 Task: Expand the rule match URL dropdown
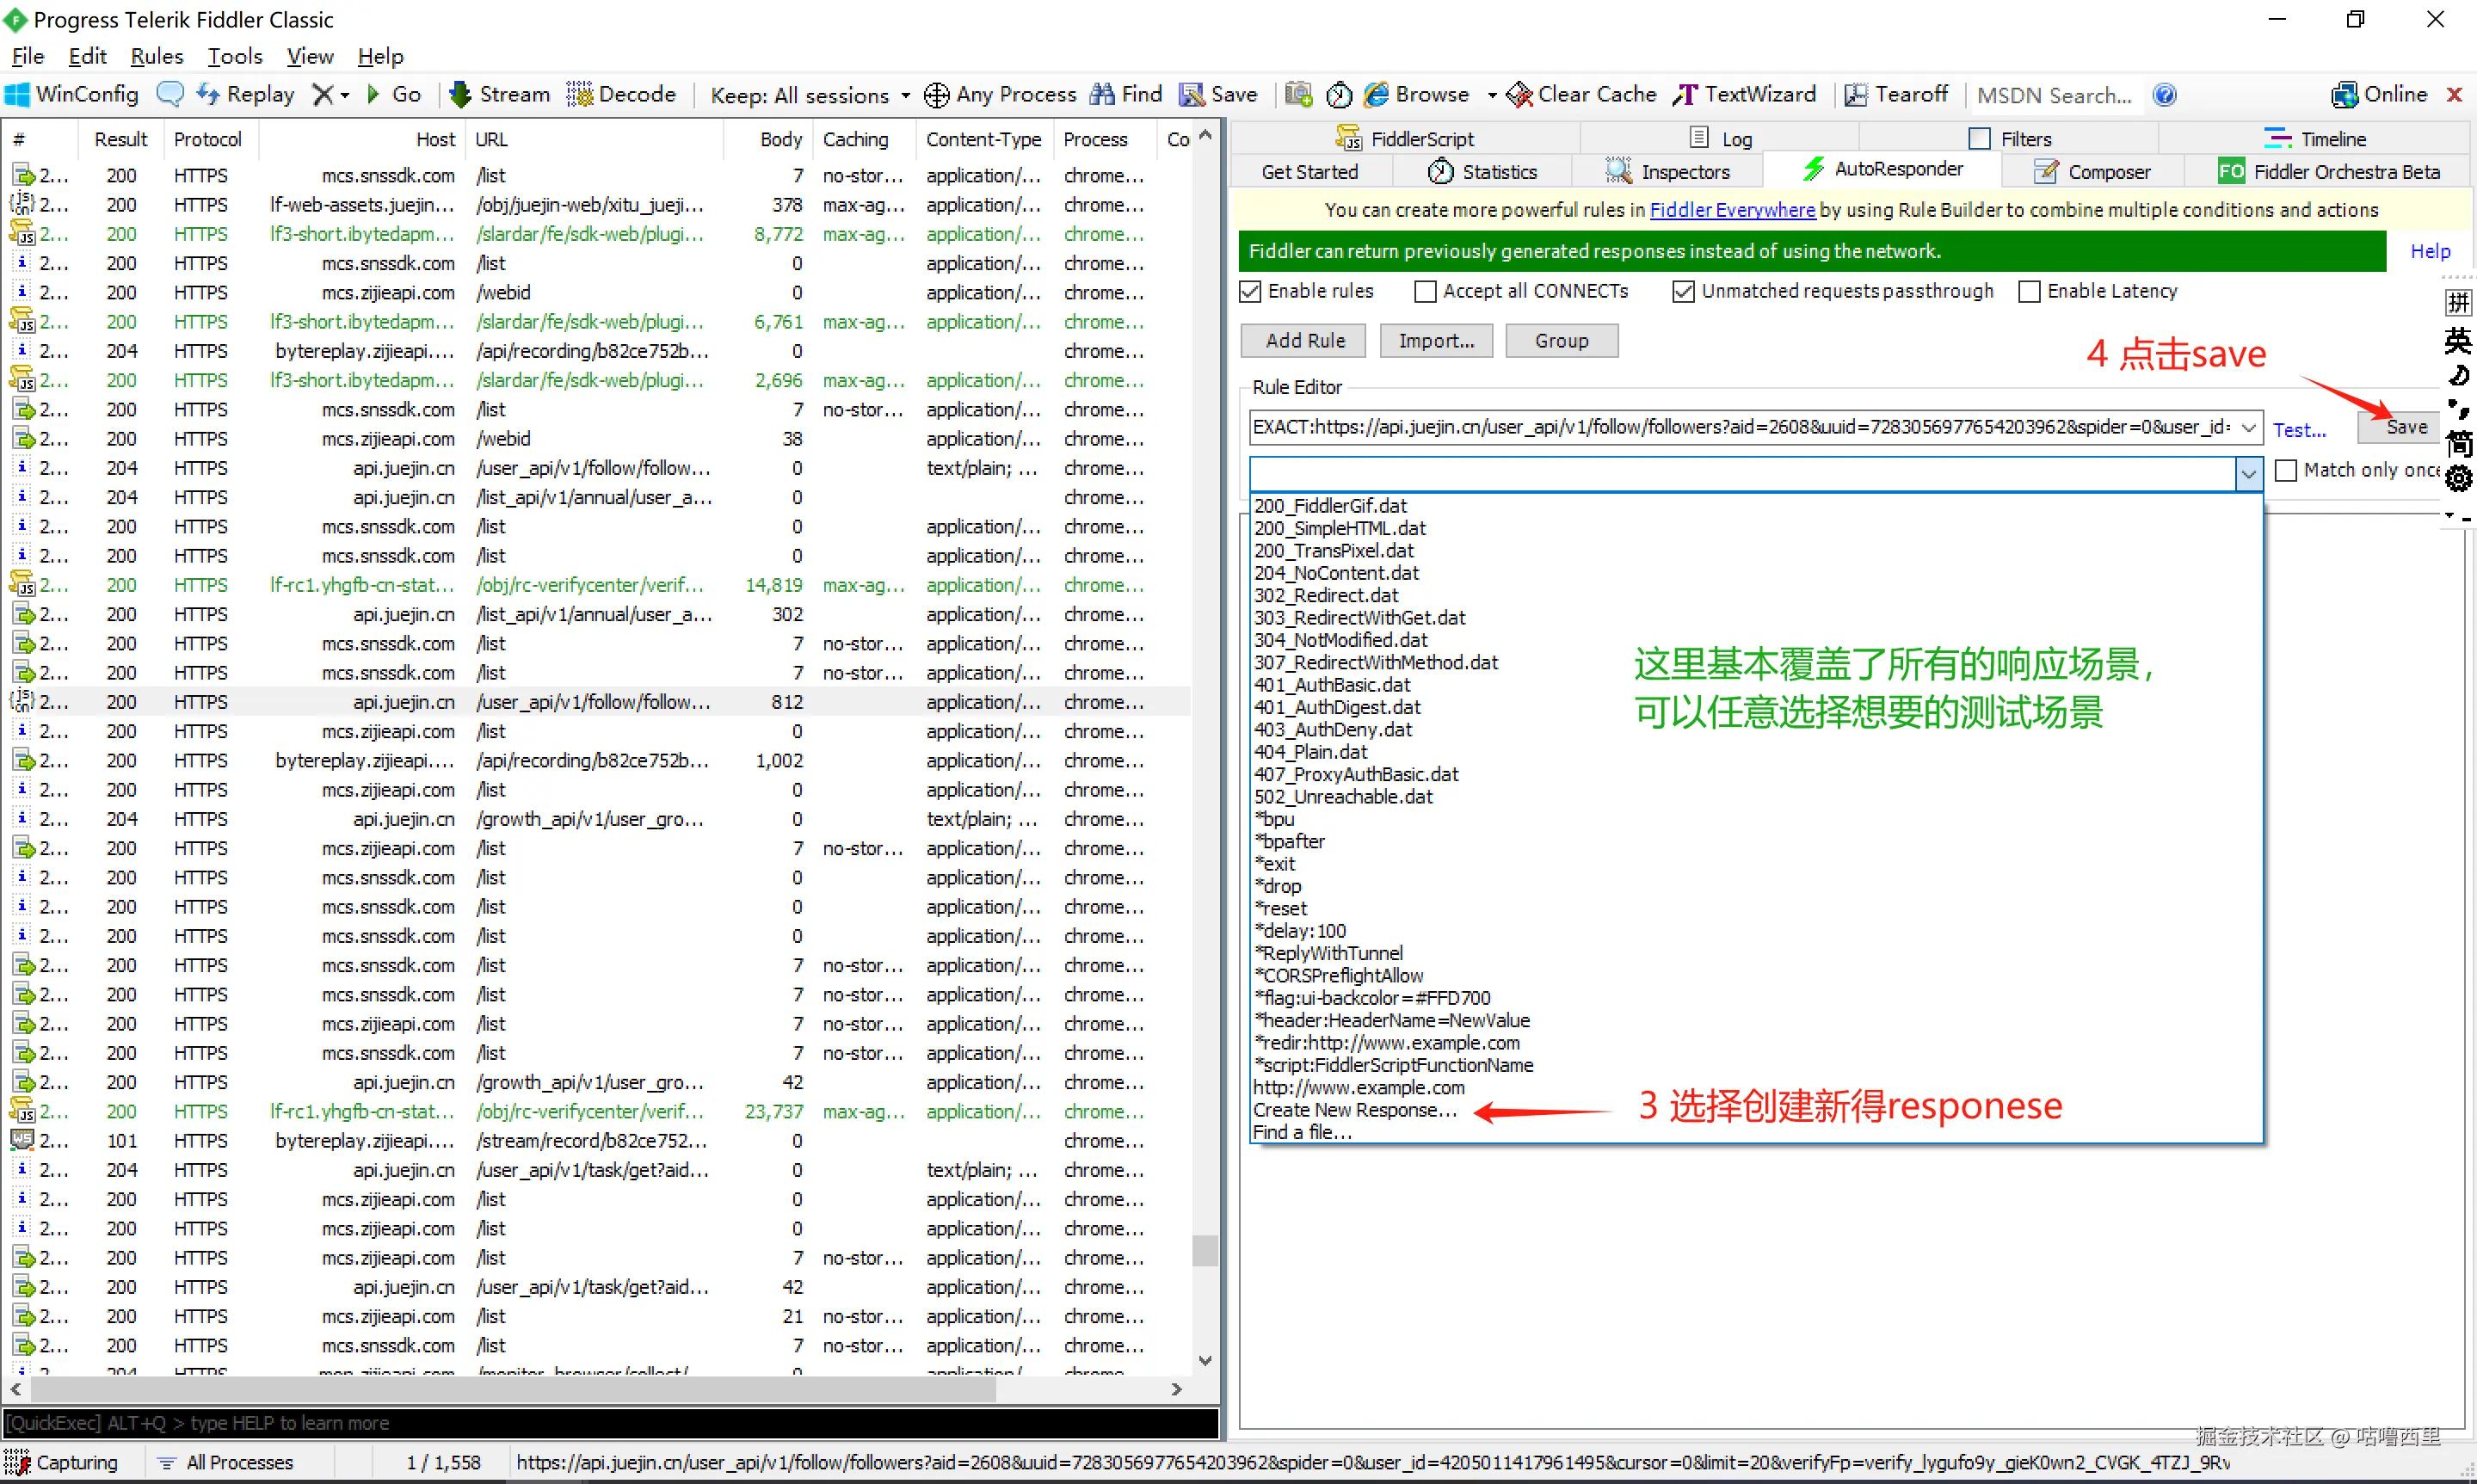pos(2248,428)
